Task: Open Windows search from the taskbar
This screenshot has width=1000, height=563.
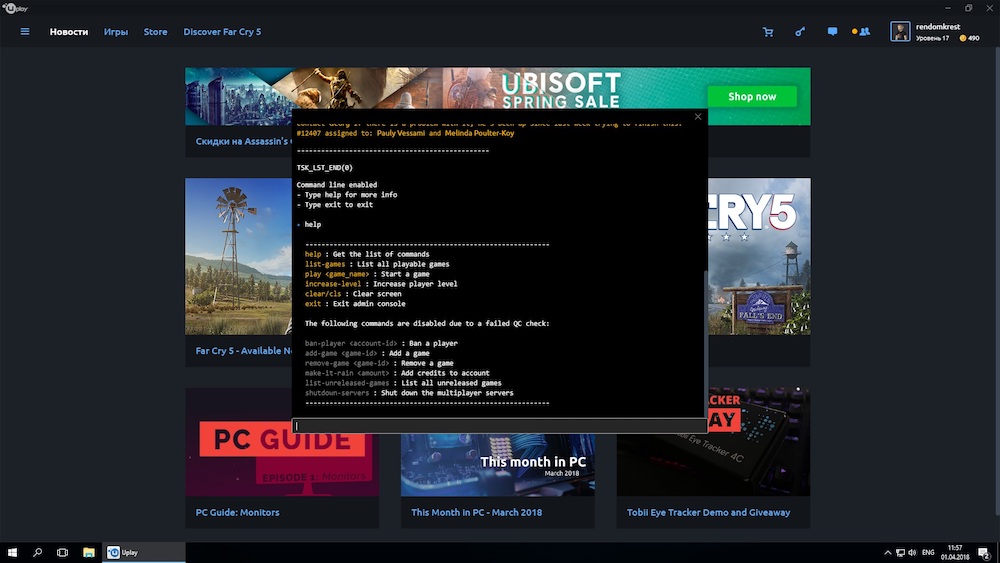Action: 37,552
